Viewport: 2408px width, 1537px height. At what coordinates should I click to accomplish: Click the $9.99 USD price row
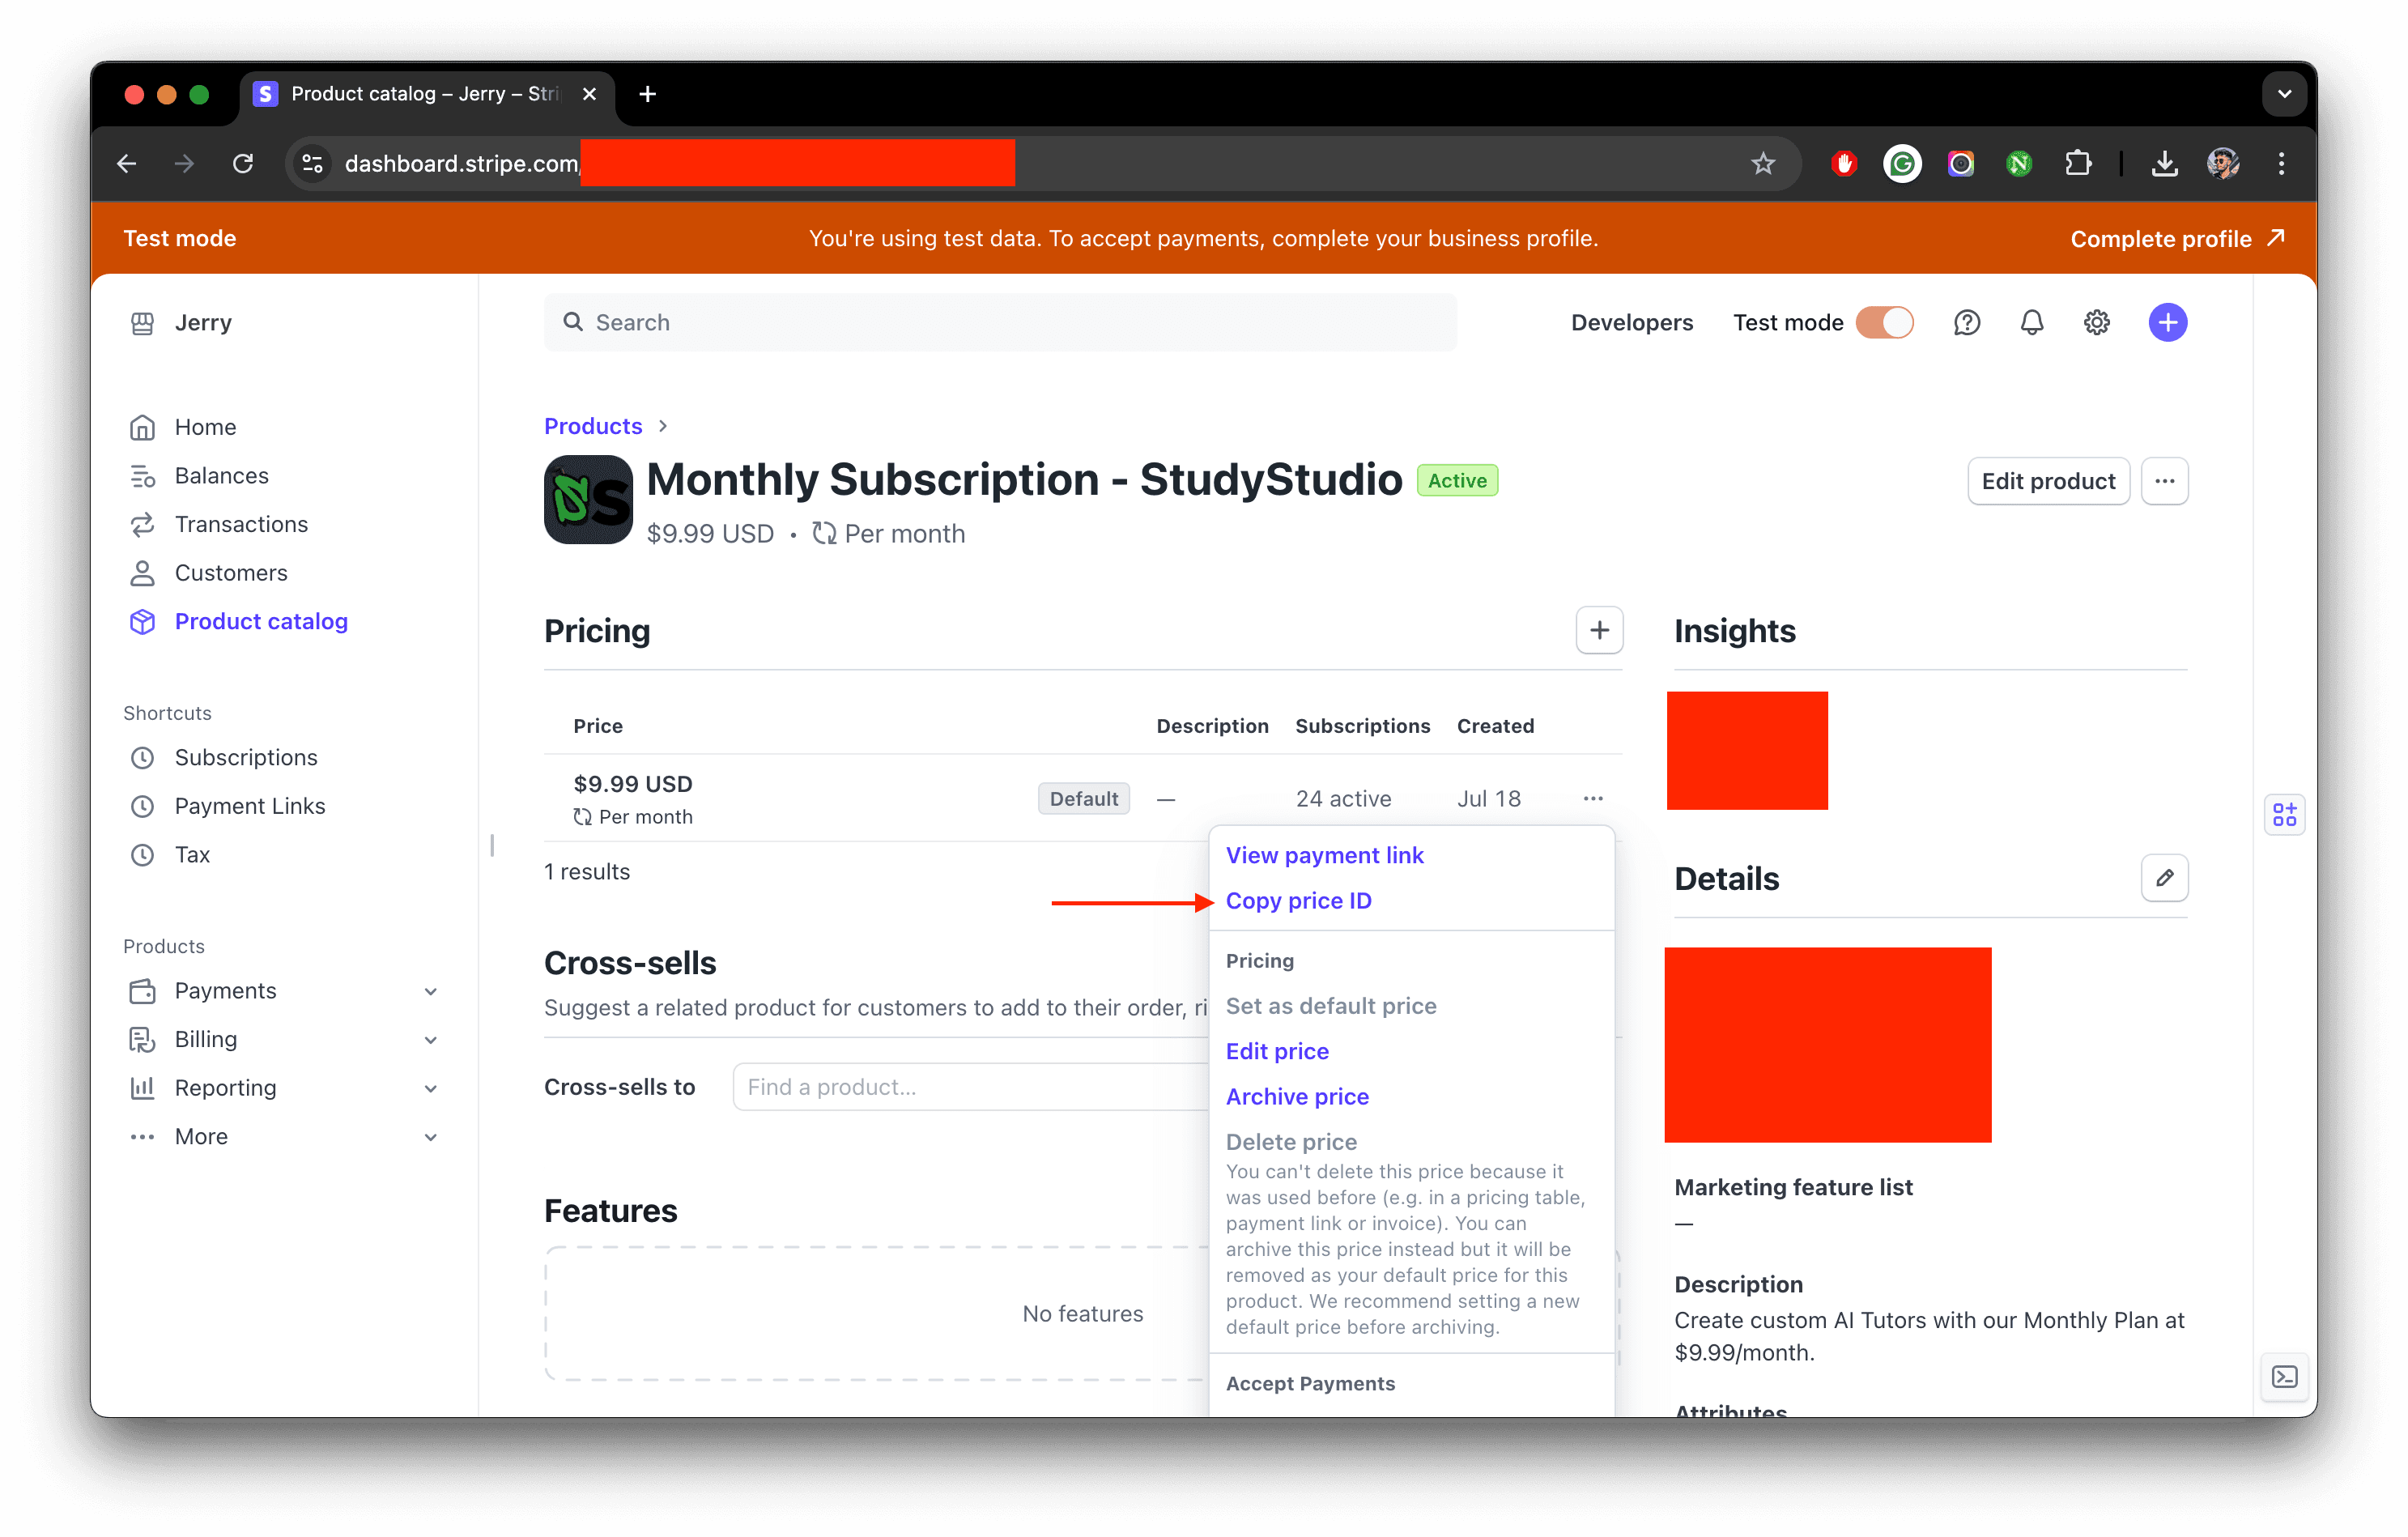click(1082, 798)
